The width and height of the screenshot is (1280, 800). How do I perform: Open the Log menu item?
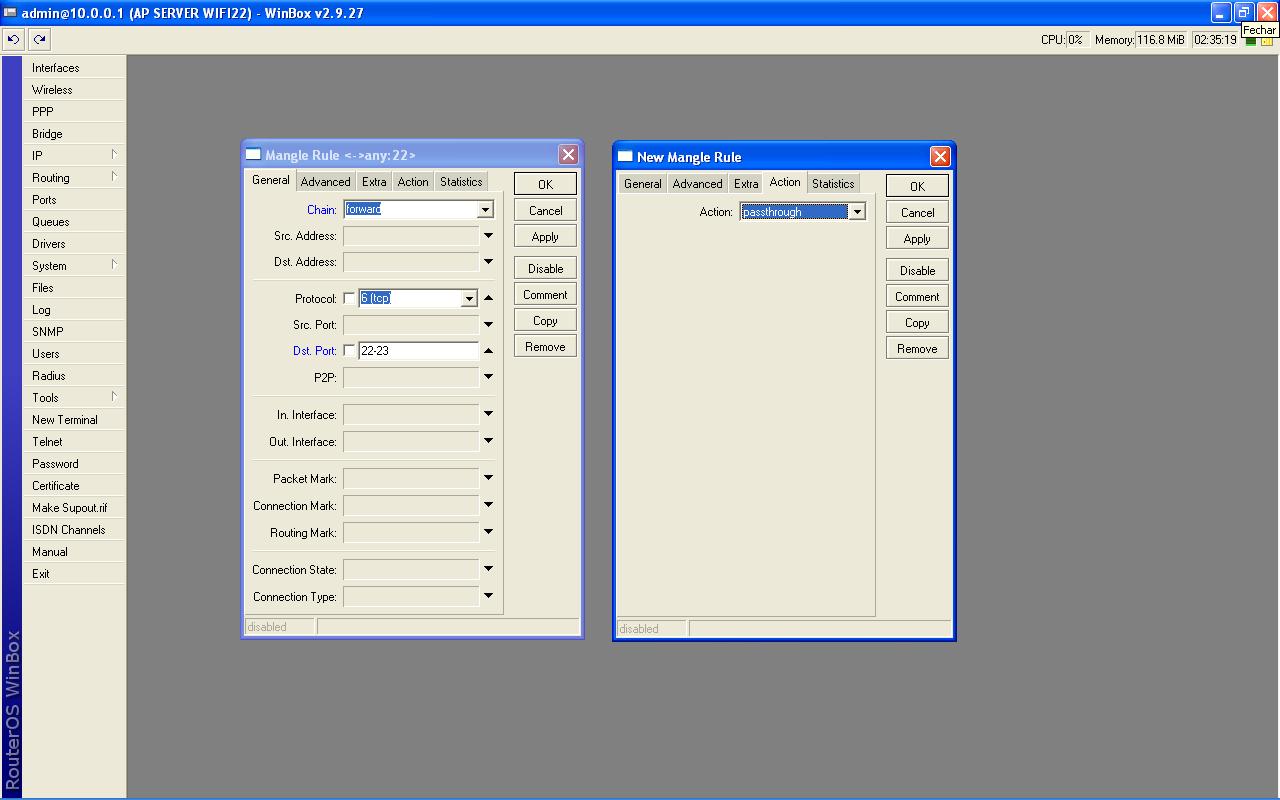tap(75, 310)
